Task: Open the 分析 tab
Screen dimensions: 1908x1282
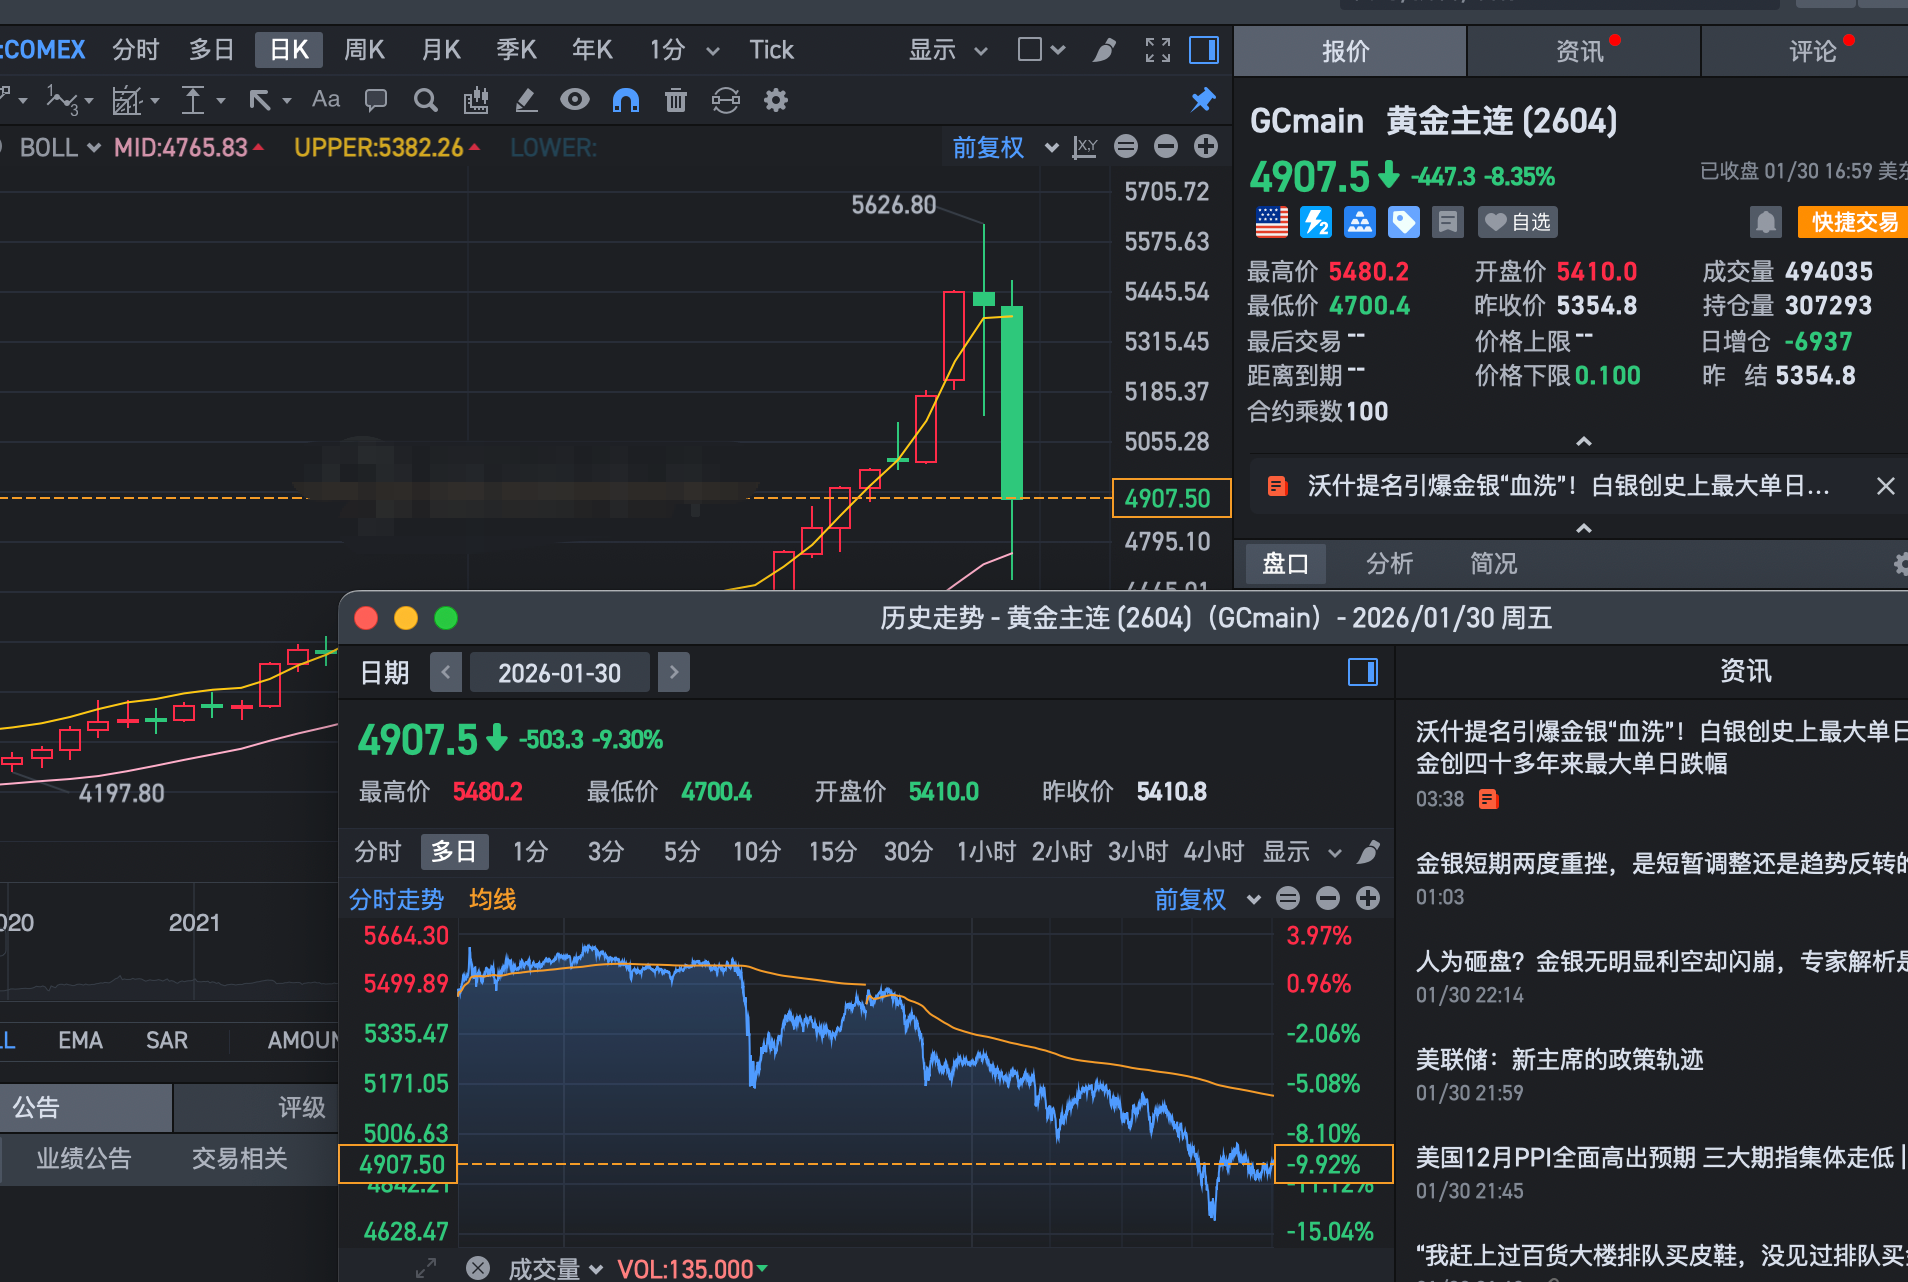Action: click(1389, 564)
